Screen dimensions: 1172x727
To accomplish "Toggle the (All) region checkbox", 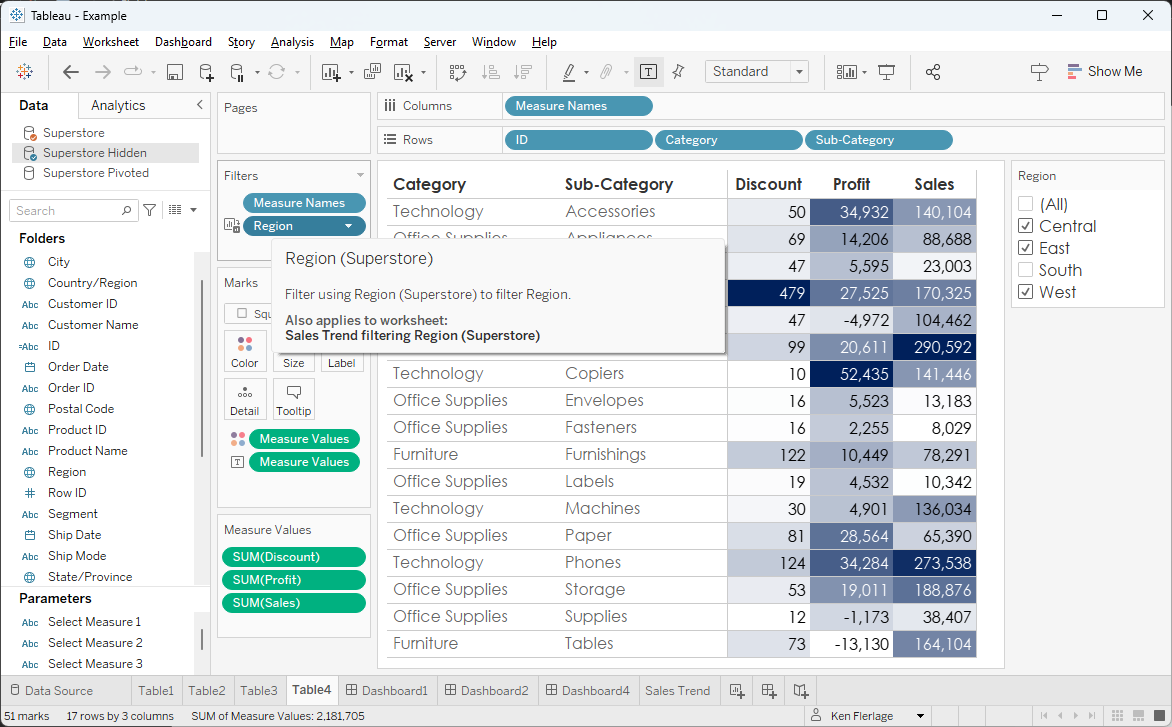I will click(x=1026, y=204).
